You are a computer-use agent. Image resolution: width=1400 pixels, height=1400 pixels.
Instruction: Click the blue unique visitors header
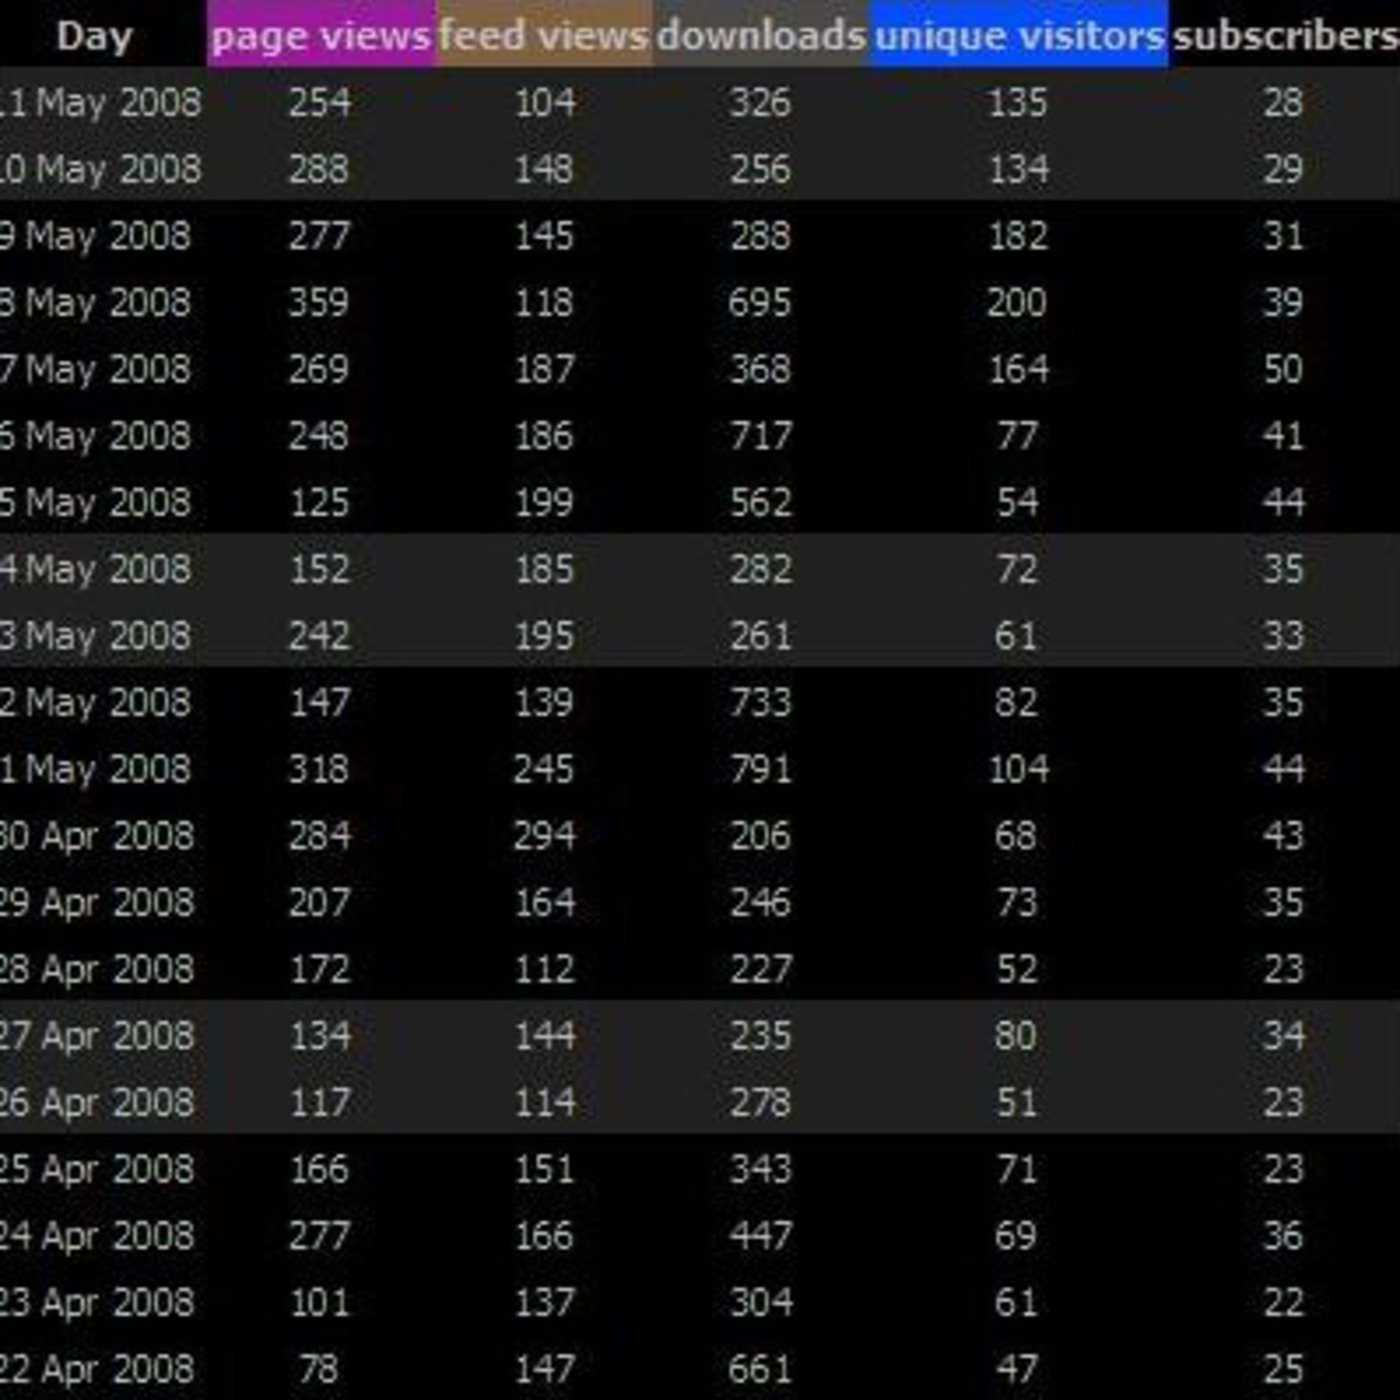tap(1018, 36)
